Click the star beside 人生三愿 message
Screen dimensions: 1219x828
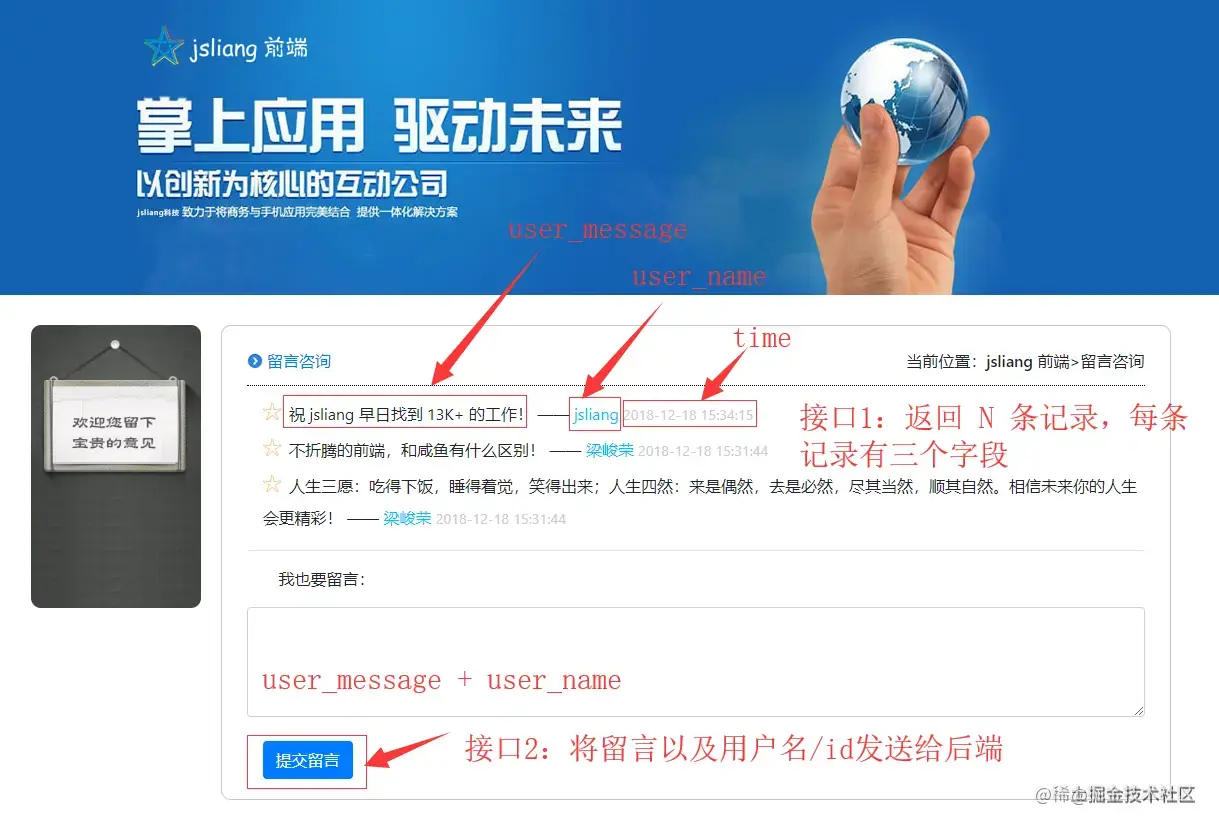point(271,486)
